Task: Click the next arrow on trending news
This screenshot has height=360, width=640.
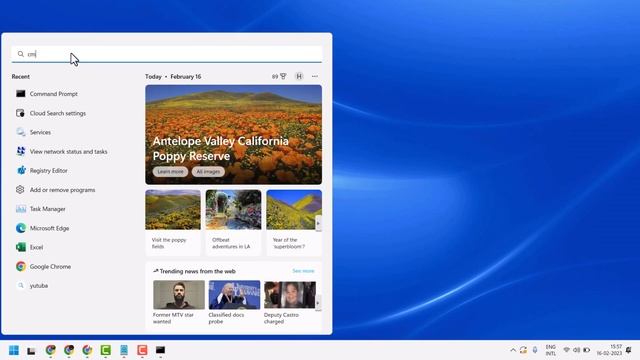Action: 318,303
